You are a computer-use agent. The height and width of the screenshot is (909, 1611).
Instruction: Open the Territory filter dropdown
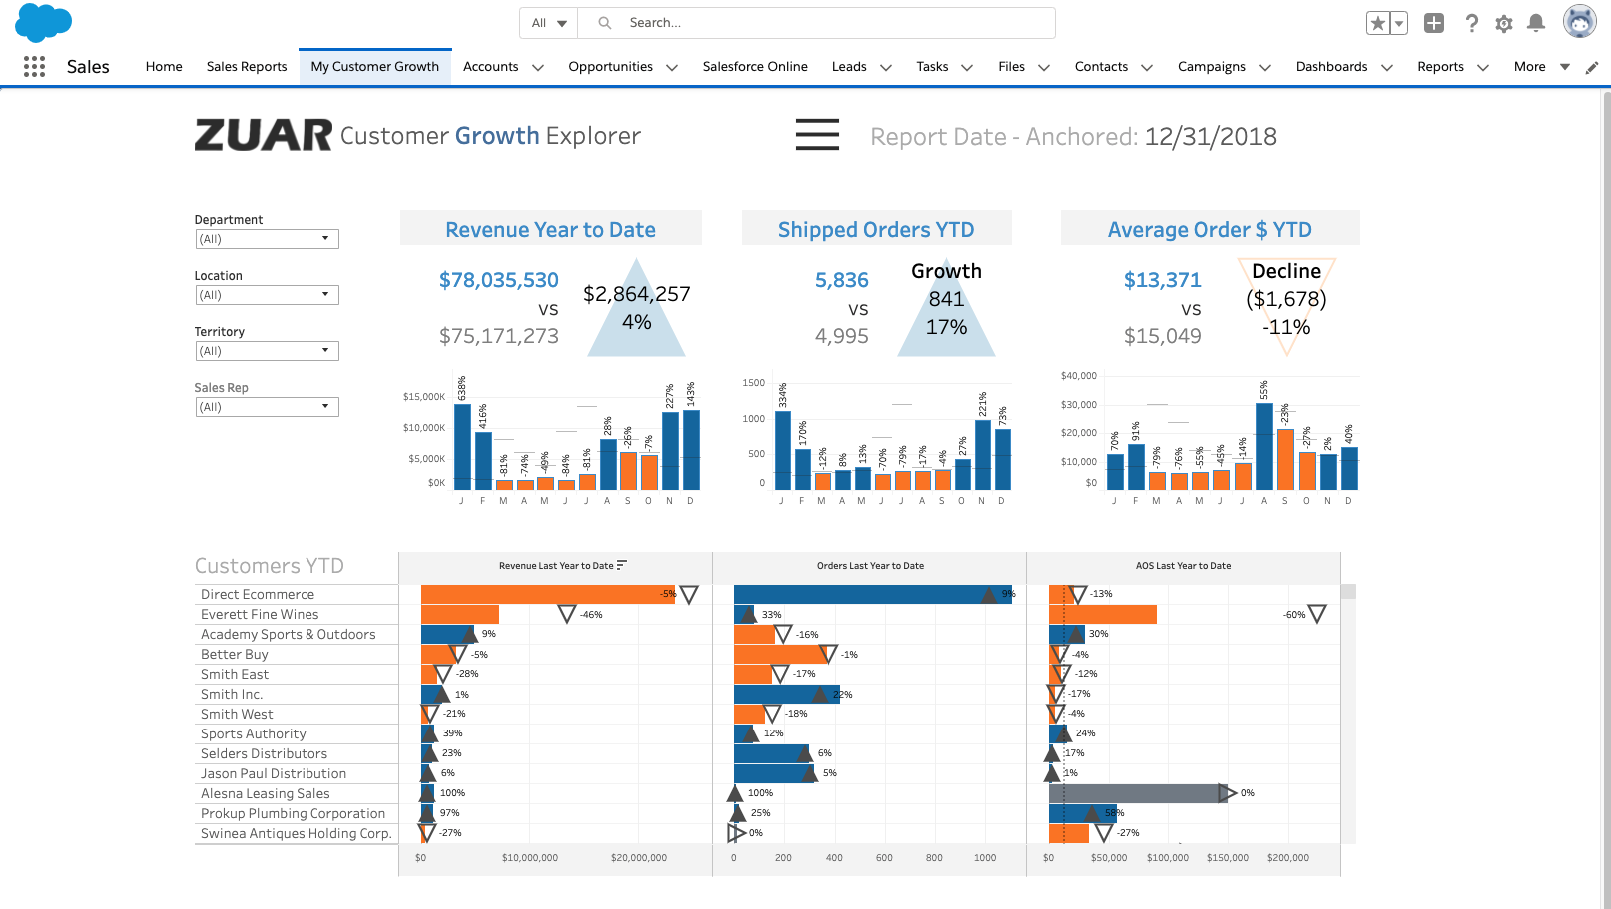point(267,351)
